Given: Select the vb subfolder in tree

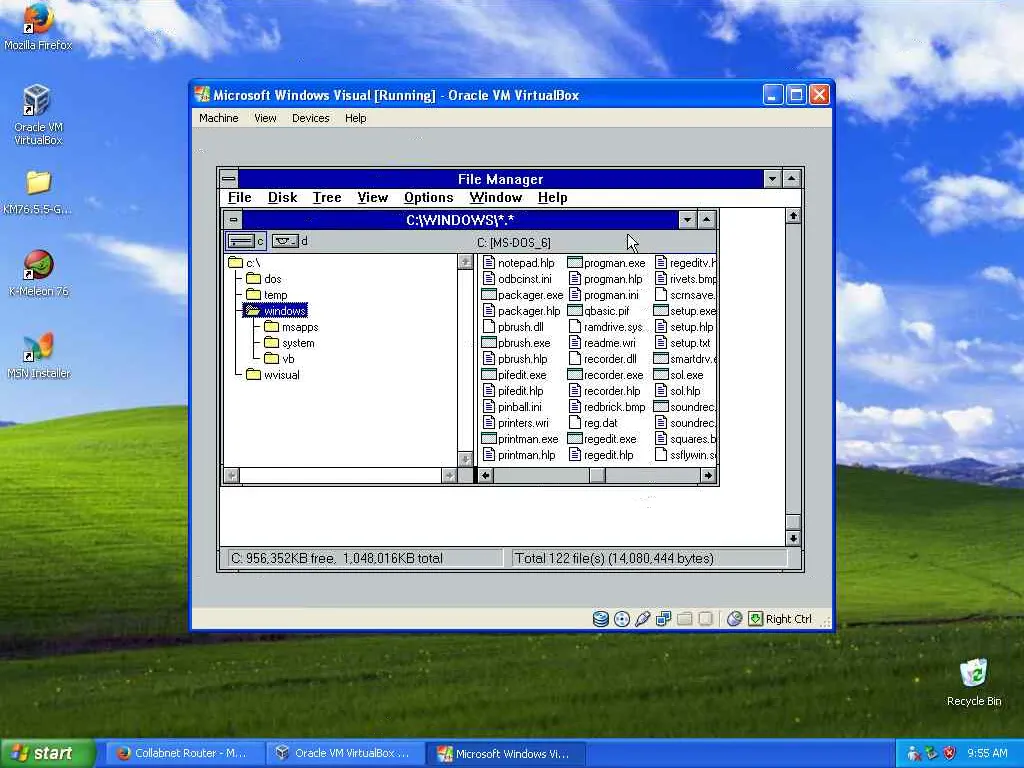Looking at the screenshot, I should [x=280, y=359].
